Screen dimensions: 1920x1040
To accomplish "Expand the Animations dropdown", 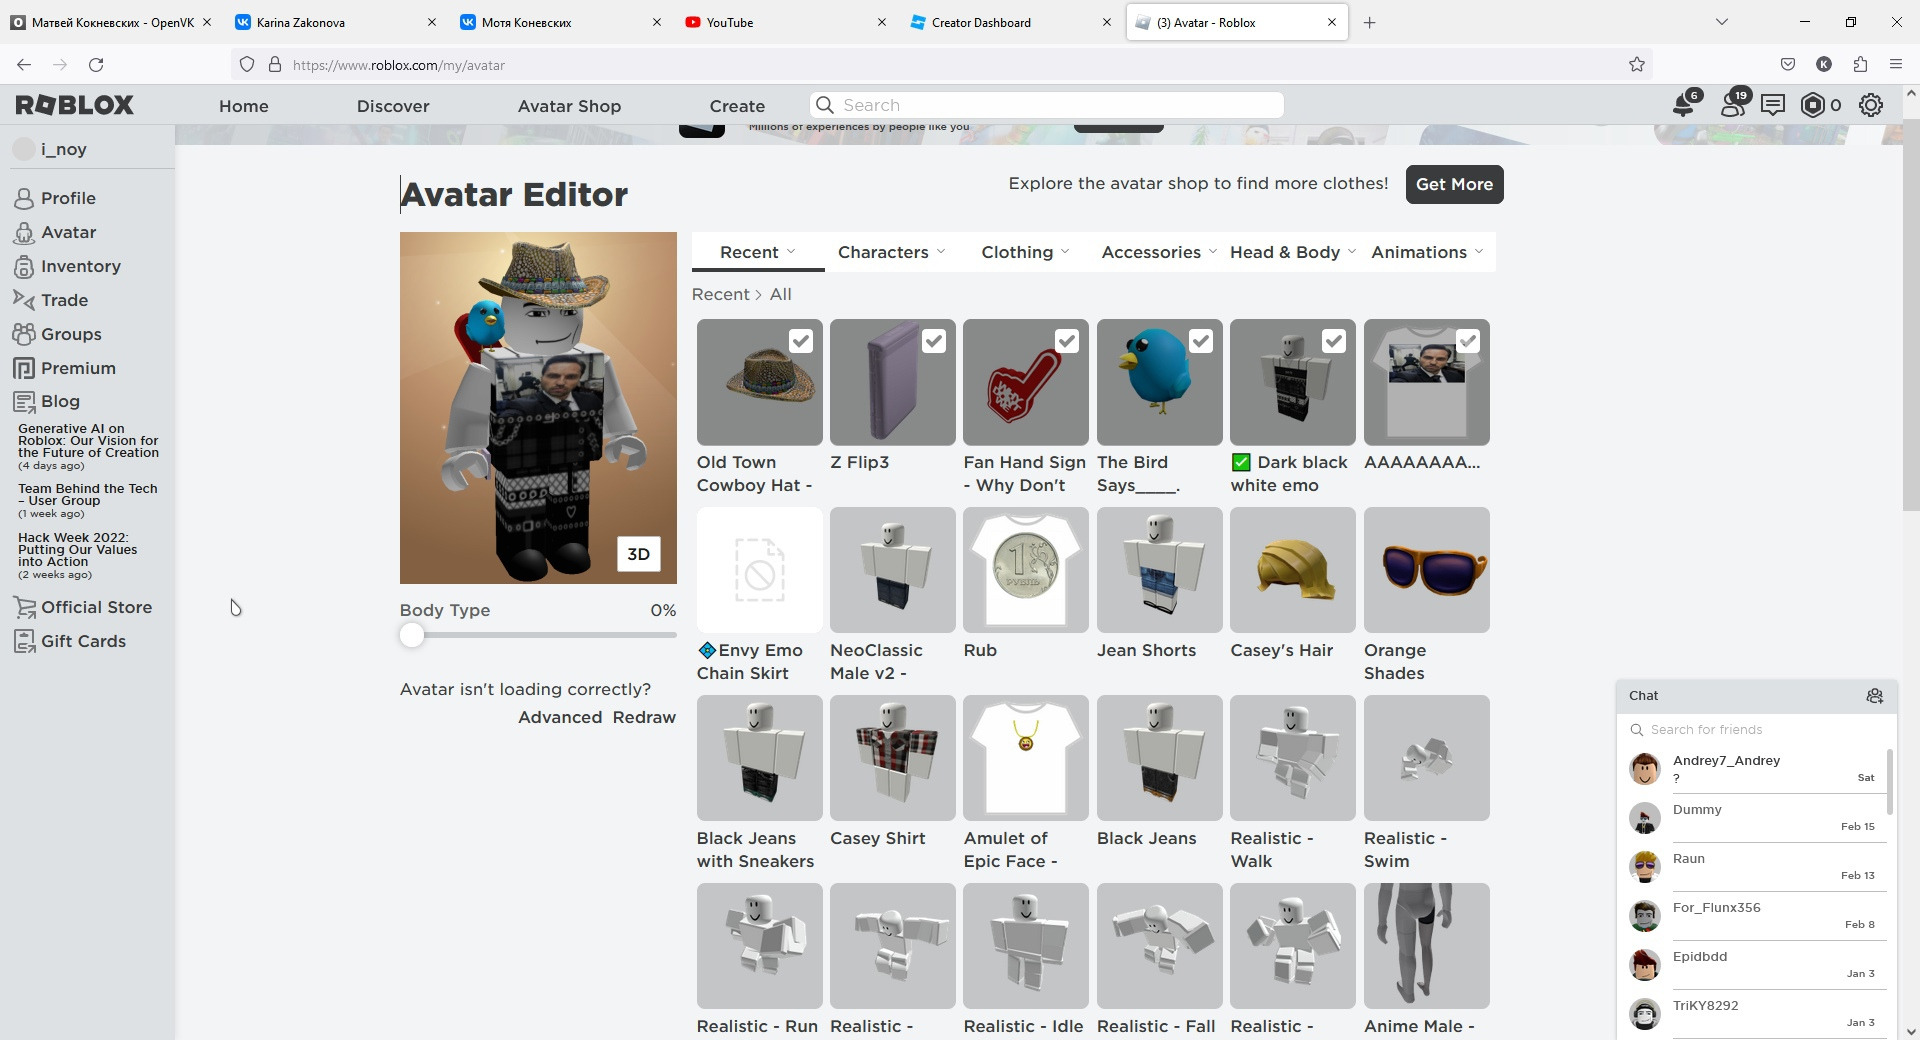I will pyautogui.click(x=1427, y=252).
